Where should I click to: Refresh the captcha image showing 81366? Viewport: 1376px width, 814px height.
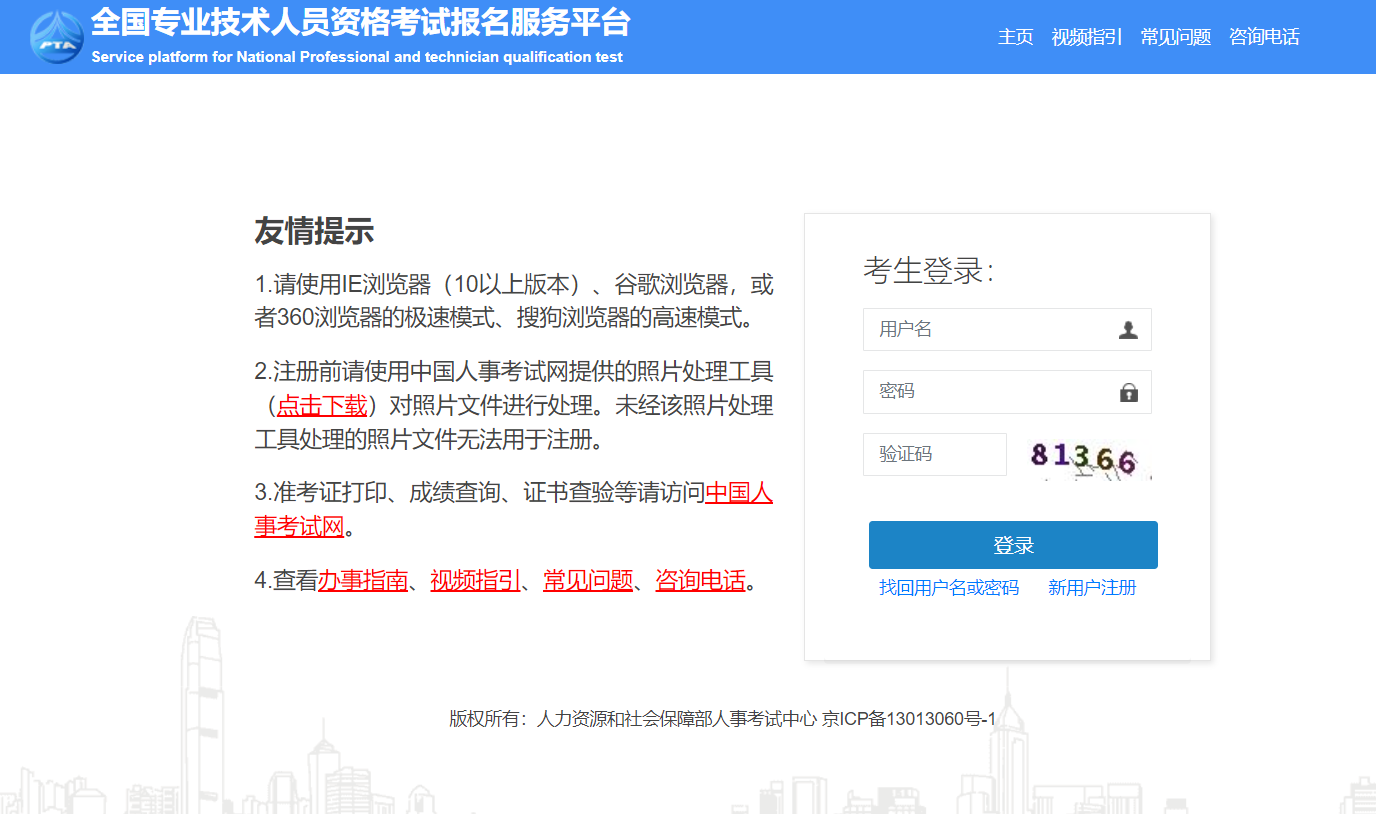1088,460
